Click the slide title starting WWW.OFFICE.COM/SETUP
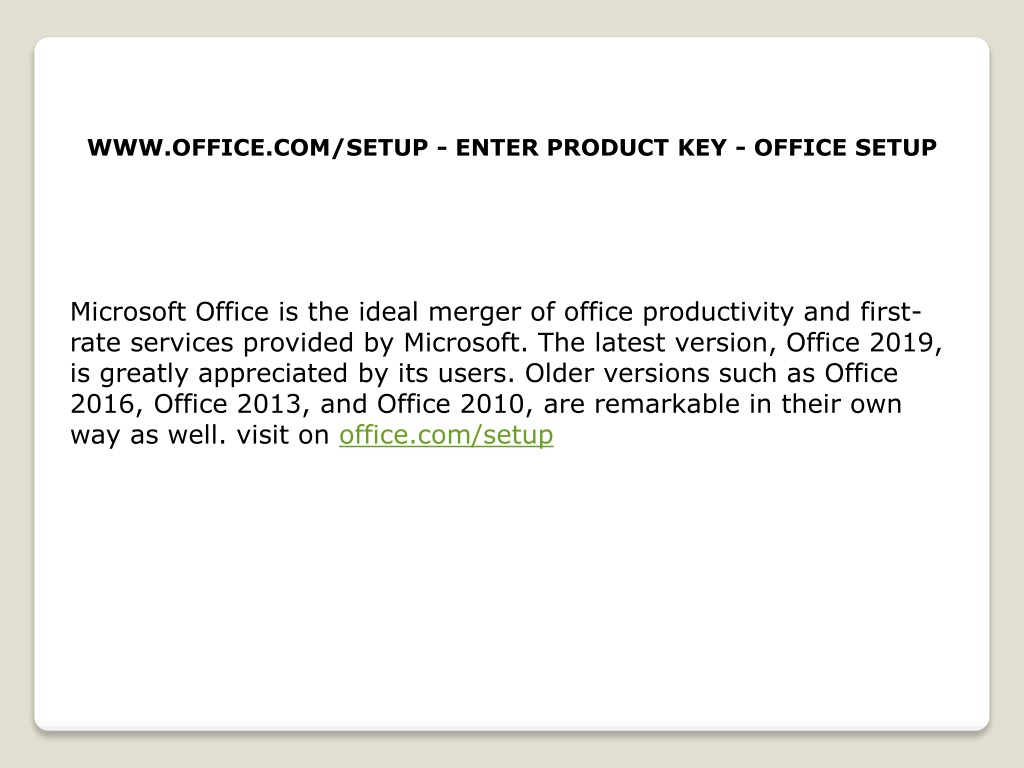This screenshot has height=768, width=1024. click(x=512, y=148)
